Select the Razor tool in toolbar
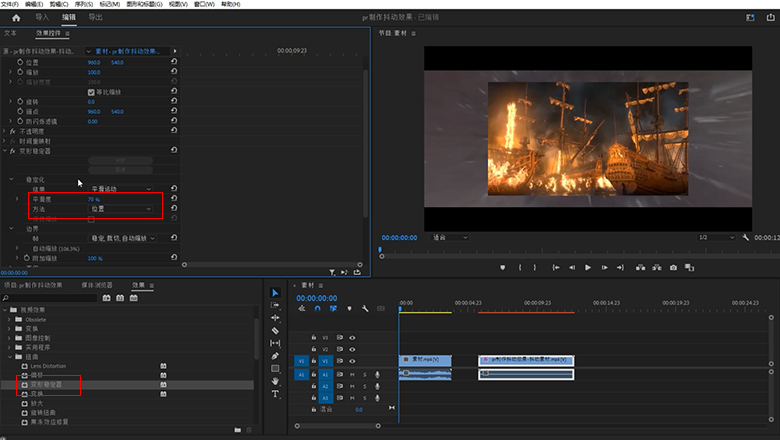 point(275,330)
